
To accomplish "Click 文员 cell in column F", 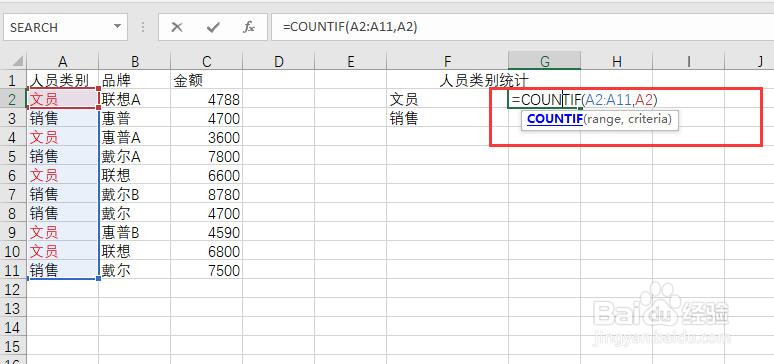I will [x=448, y=99].
